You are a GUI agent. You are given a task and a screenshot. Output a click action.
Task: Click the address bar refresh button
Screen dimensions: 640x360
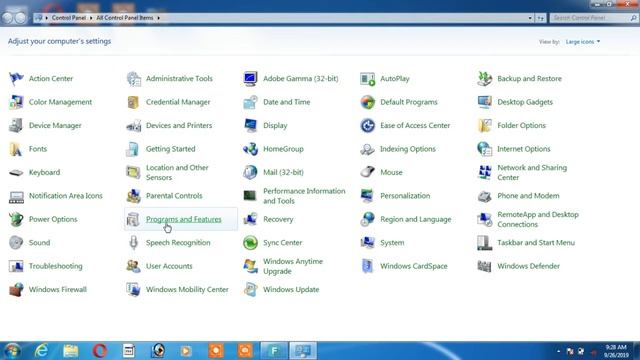[x=540, y=18]
